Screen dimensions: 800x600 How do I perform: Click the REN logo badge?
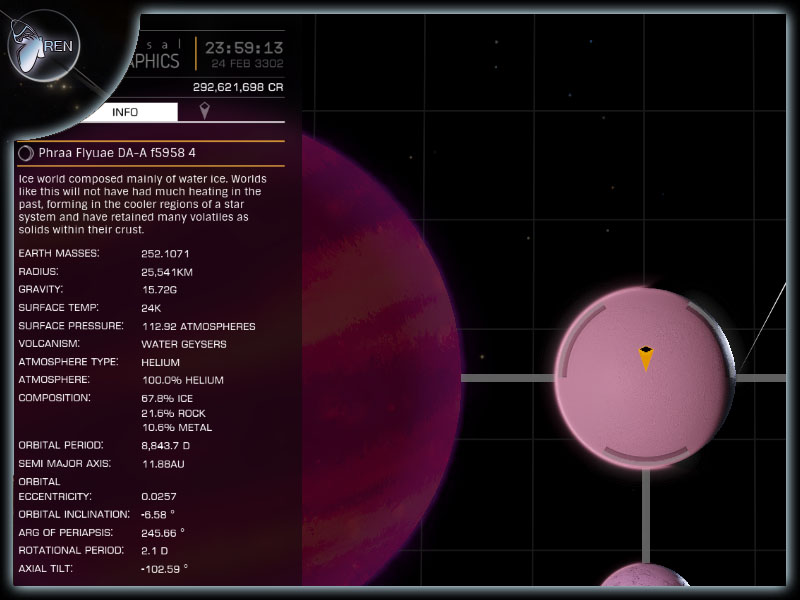(44, 45)
